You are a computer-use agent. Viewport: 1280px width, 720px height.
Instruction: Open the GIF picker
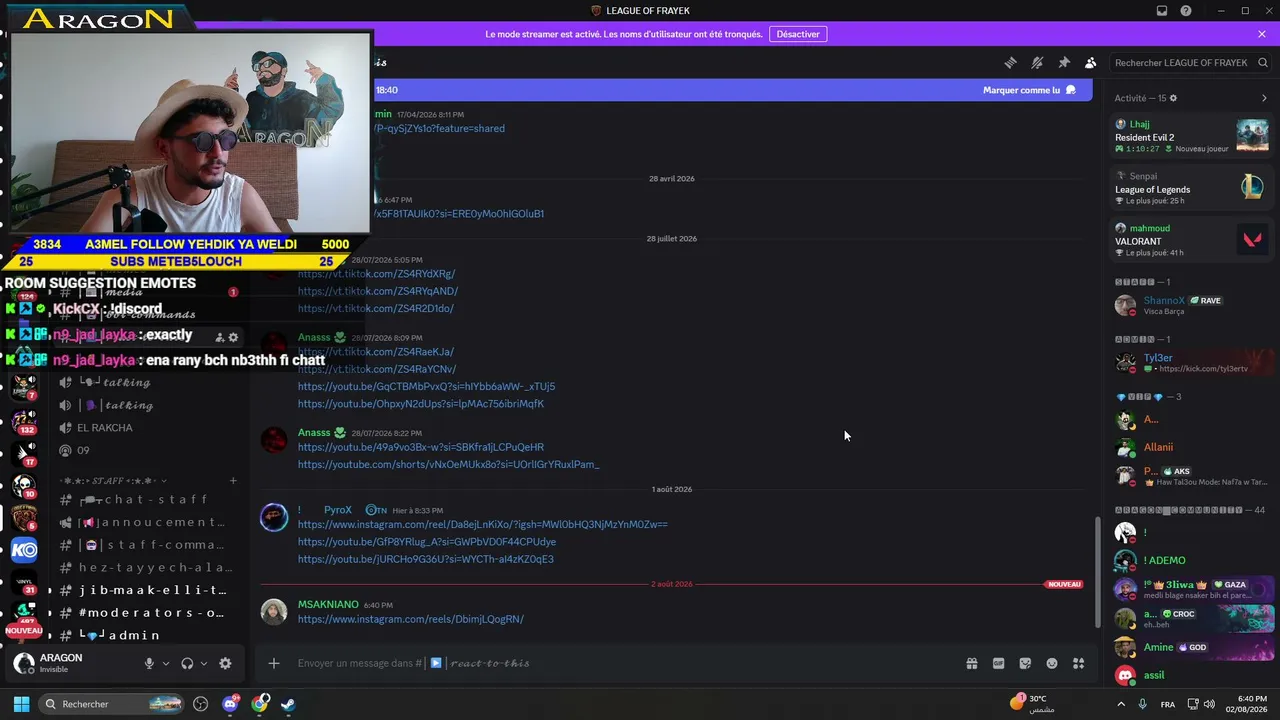tap(998, 663)
